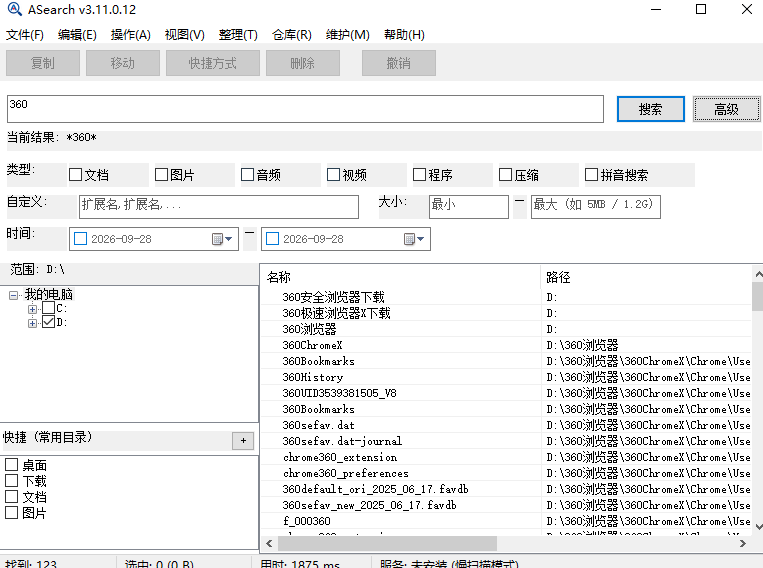Sort results by 名称 column header
This screenshot has height=568, width=763.
point(400,277)
